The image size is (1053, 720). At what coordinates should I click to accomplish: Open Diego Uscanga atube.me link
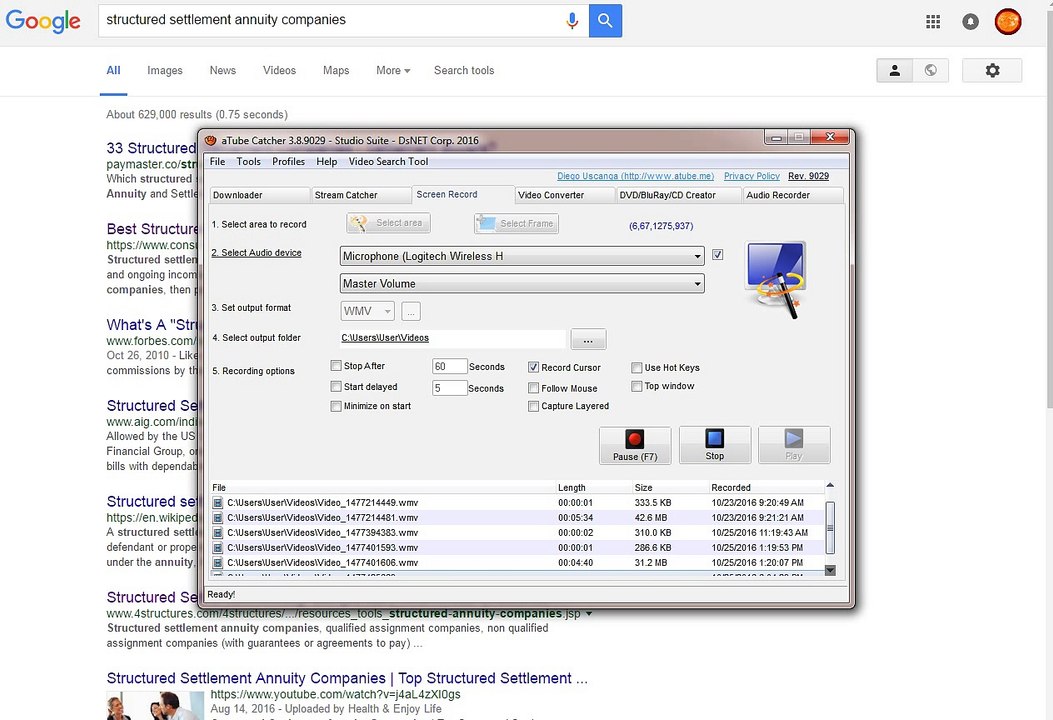[635, 176]
